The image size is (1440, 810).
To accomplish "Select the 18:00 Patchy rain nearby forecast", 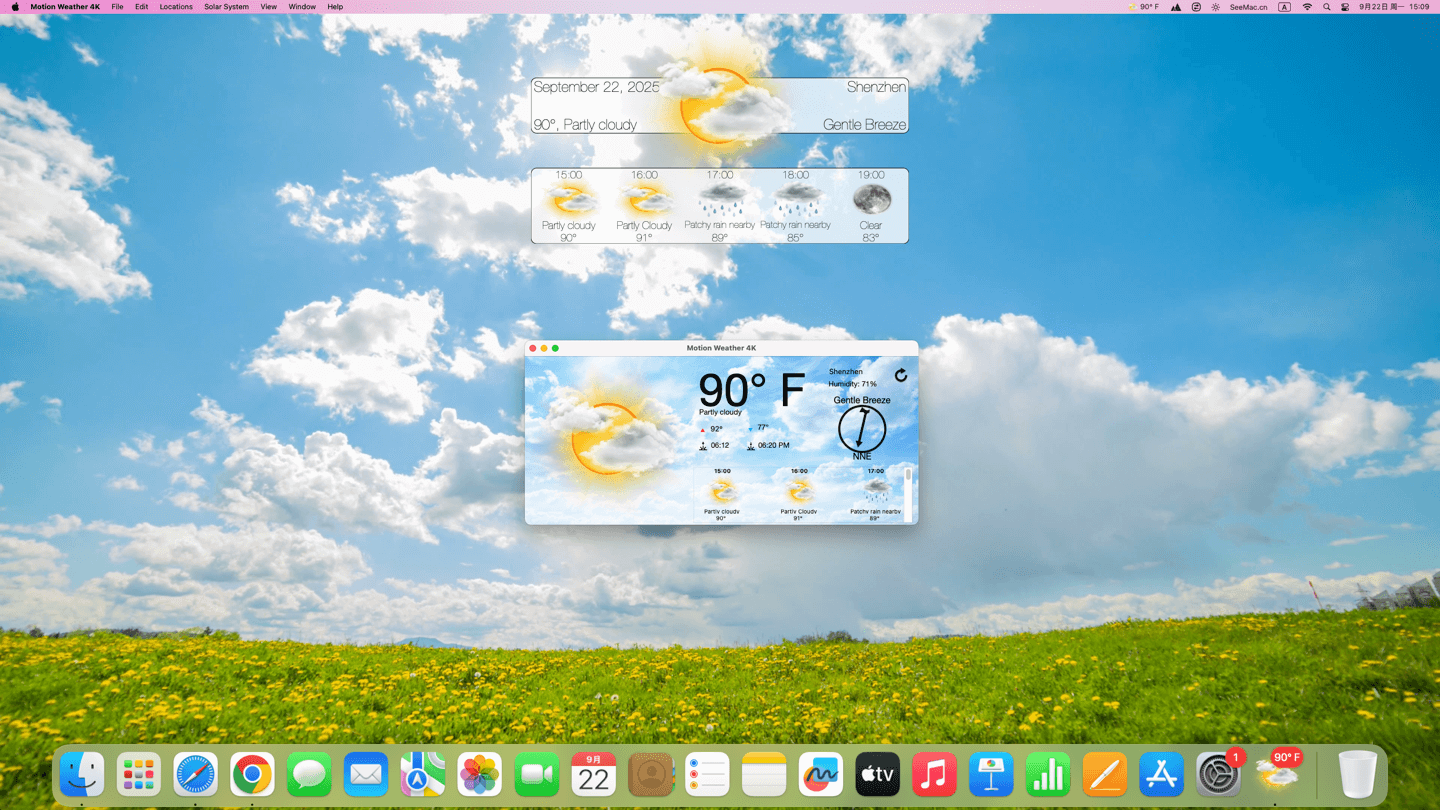I will [x=795, y=205].
